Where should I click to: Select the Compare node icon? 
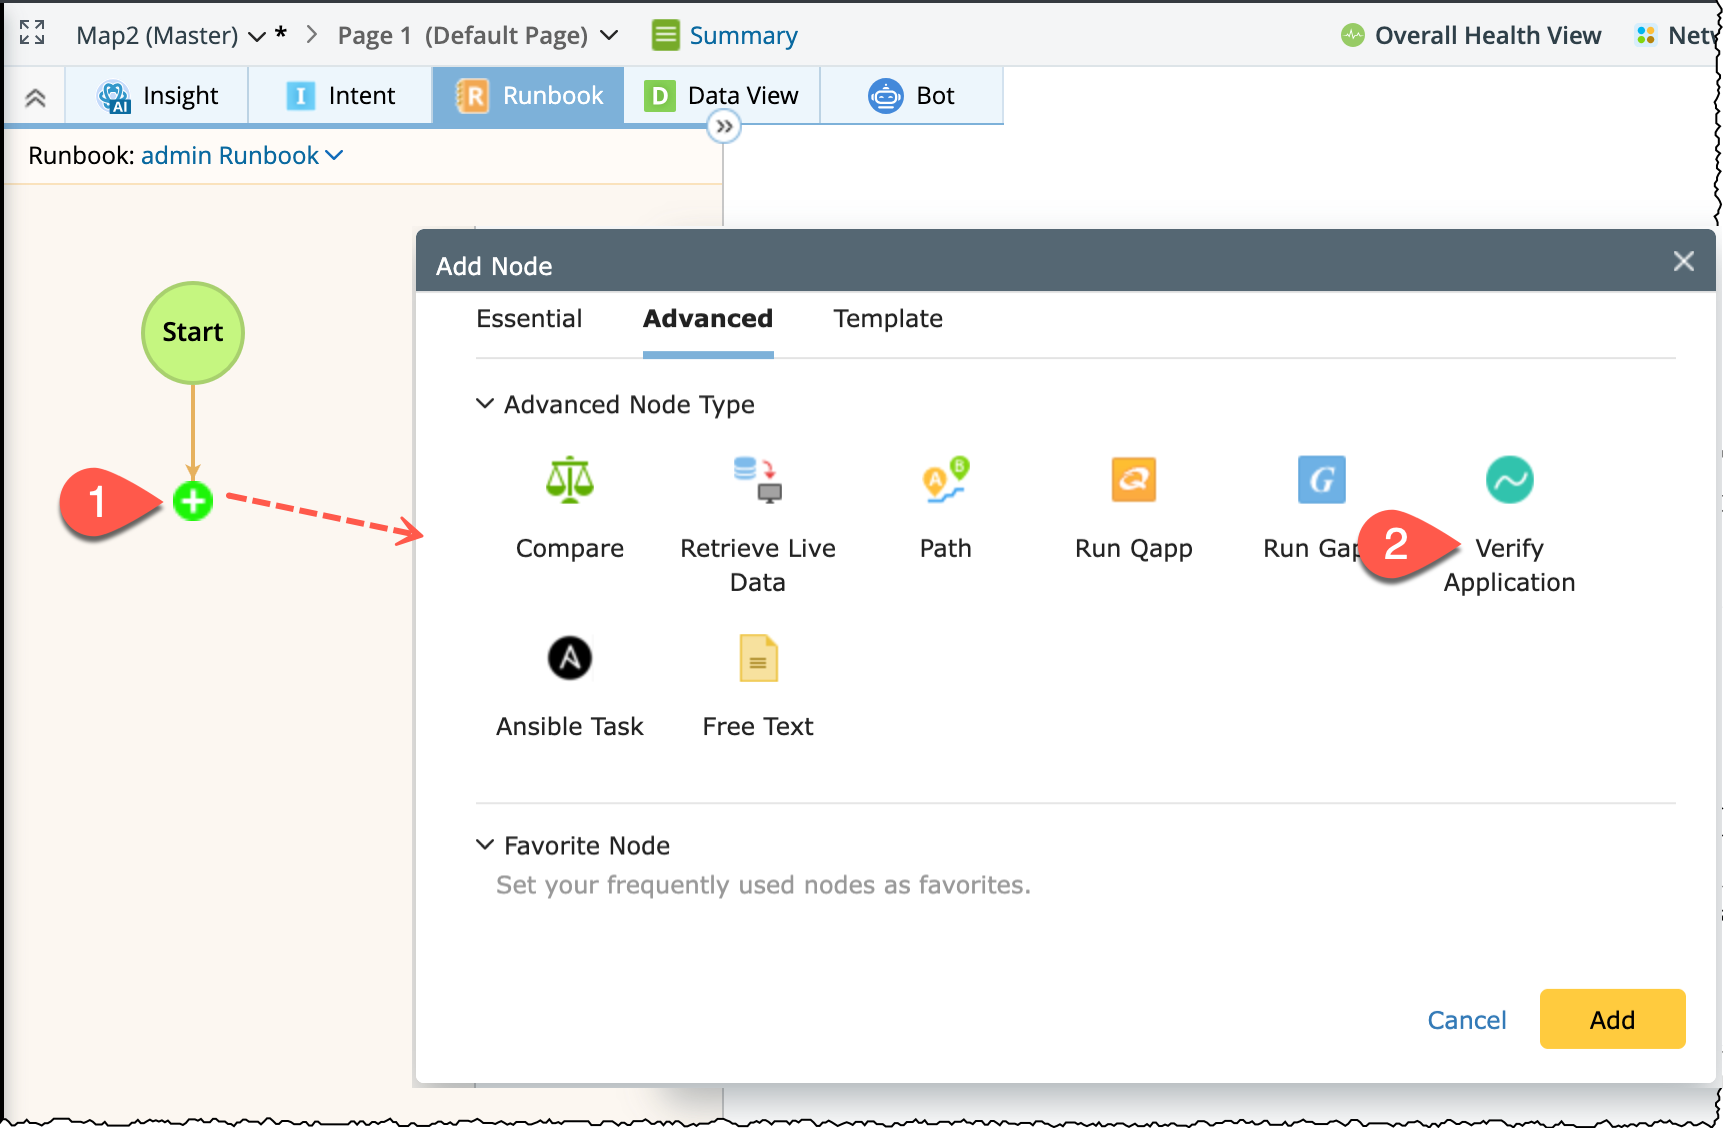tap(569, 480)
